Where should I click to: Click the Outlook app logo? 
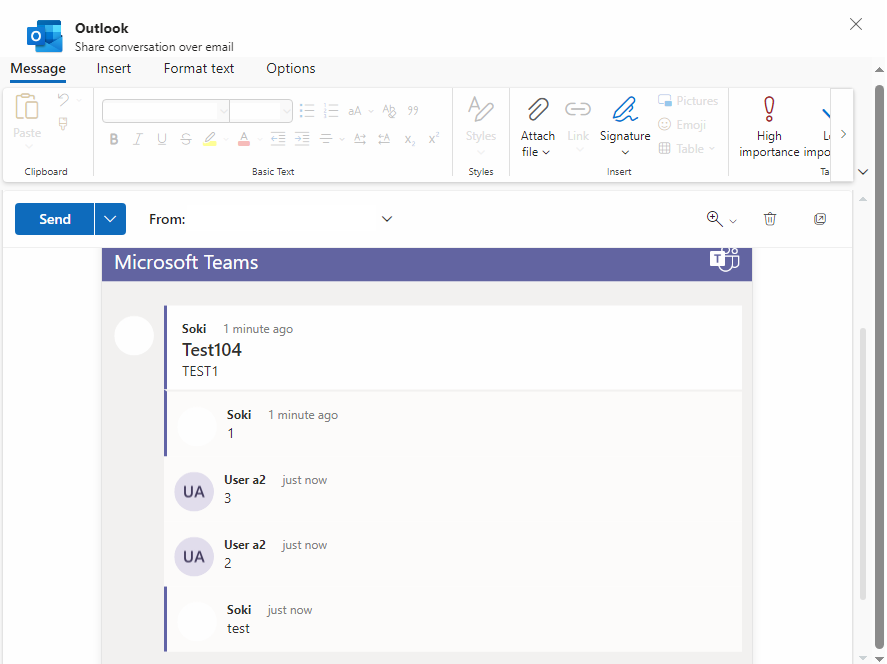45,36
